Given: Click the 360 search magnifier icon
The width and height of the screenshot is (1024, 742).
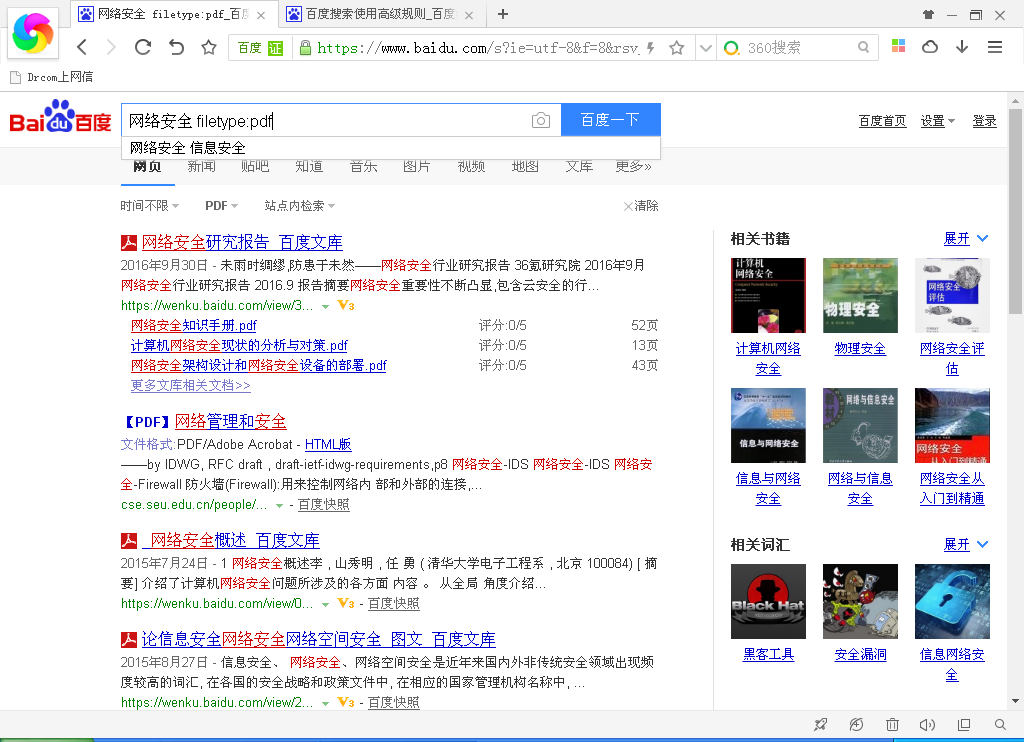Looking at the screenshot, I should coord(863,47).
